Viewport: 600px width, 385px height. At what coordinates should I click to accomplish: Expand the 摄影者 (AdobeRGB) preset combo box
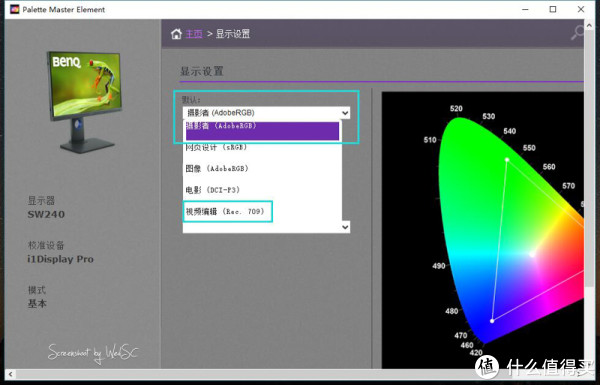pos(266,113)
